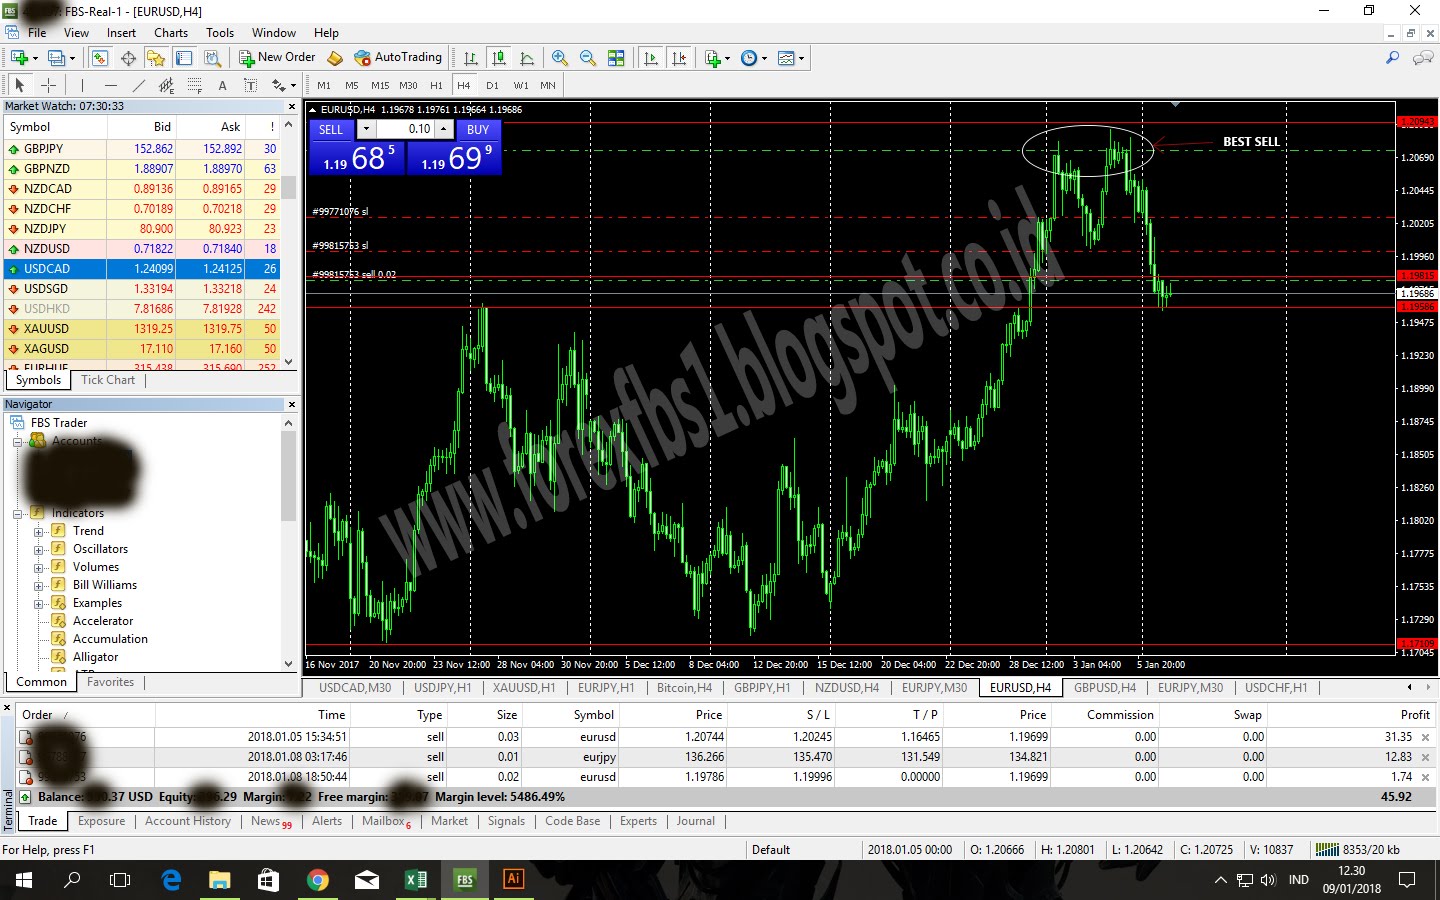Screen dimensions: 1440x900
Task: Tile chart windows icon
Action: (616, 58)
